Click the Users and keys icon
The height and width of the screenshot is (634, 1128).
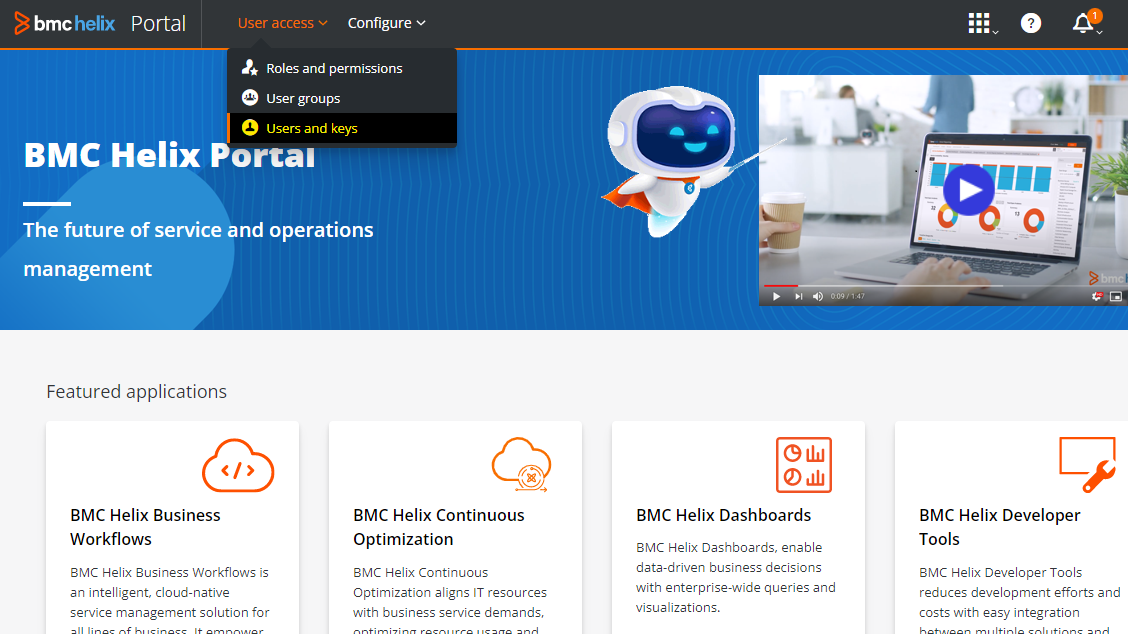click(250, 127)
